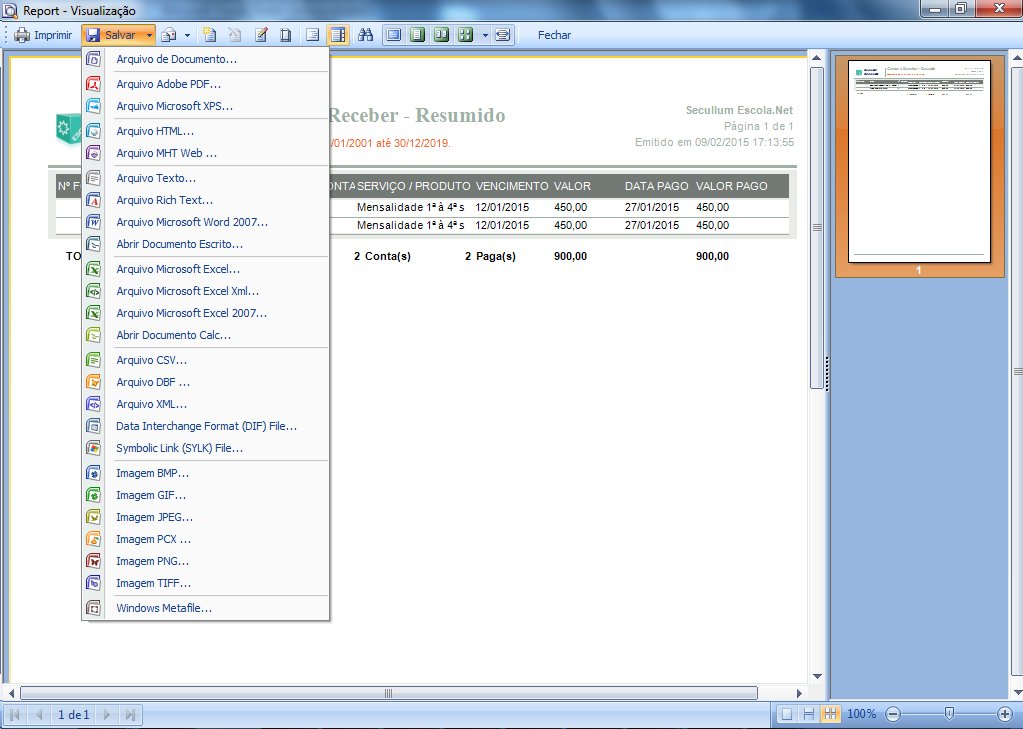Click the report vertical scrollbar thumb
This screenshot has width=1023, height=729.
(817, 227)
